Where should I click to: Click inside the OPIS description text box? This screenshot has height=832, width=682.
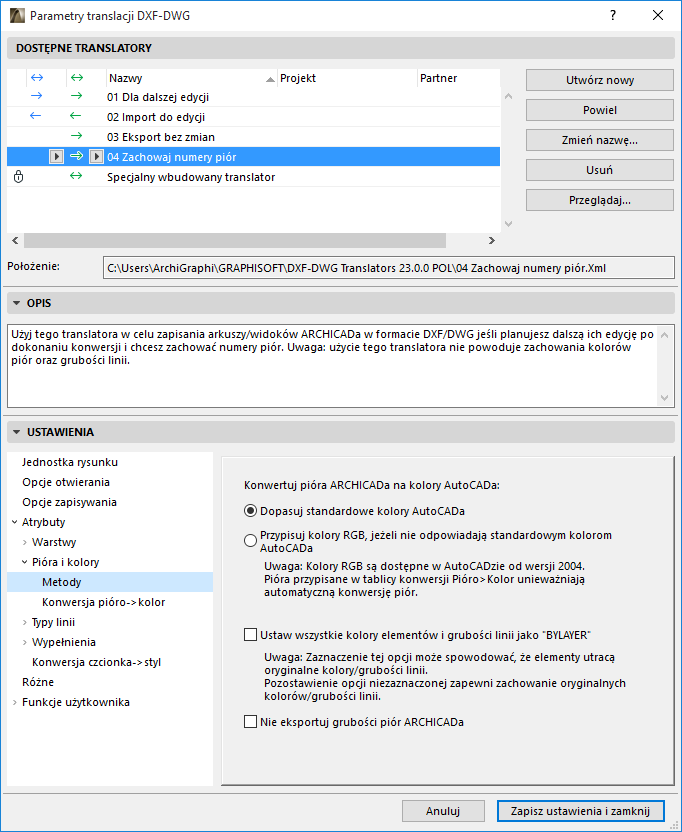[x=332, y=366]
